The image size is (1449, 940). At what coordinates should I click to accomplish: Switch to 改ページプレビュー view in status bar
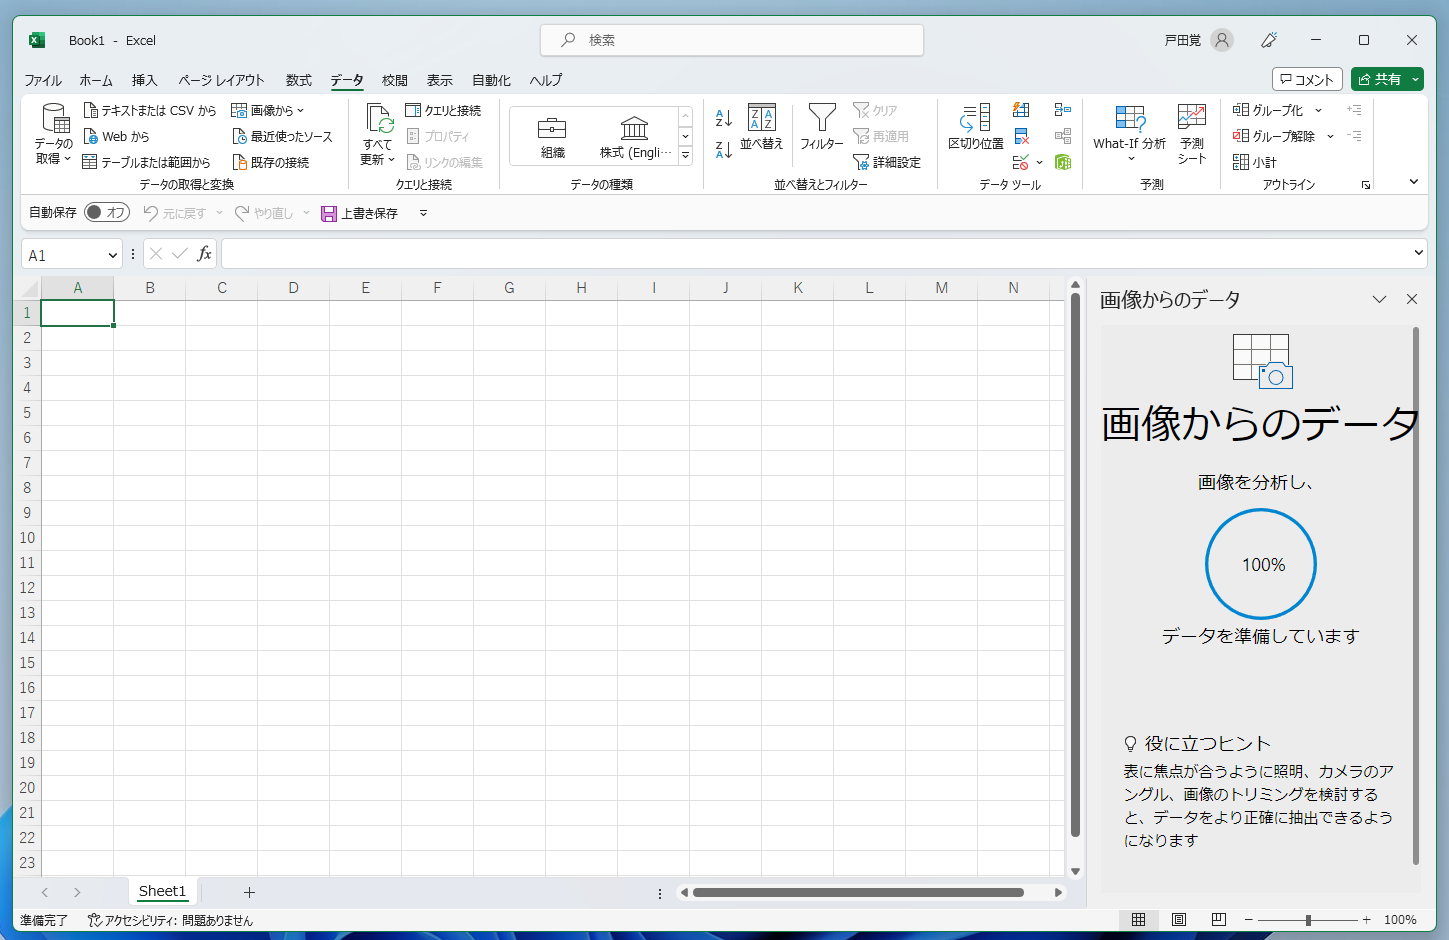pos(1219,920)
